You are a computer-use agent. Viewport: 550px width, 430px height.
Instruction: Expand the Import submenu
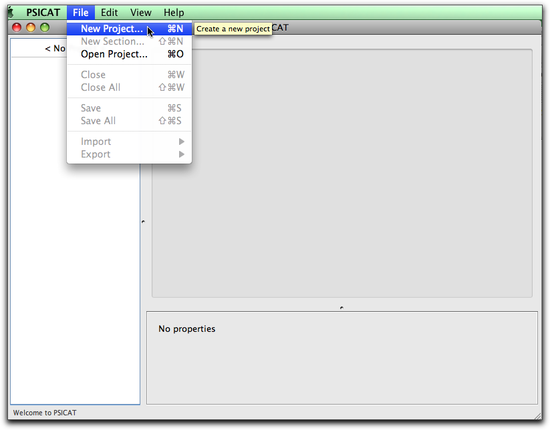click(x=129, y=142)
